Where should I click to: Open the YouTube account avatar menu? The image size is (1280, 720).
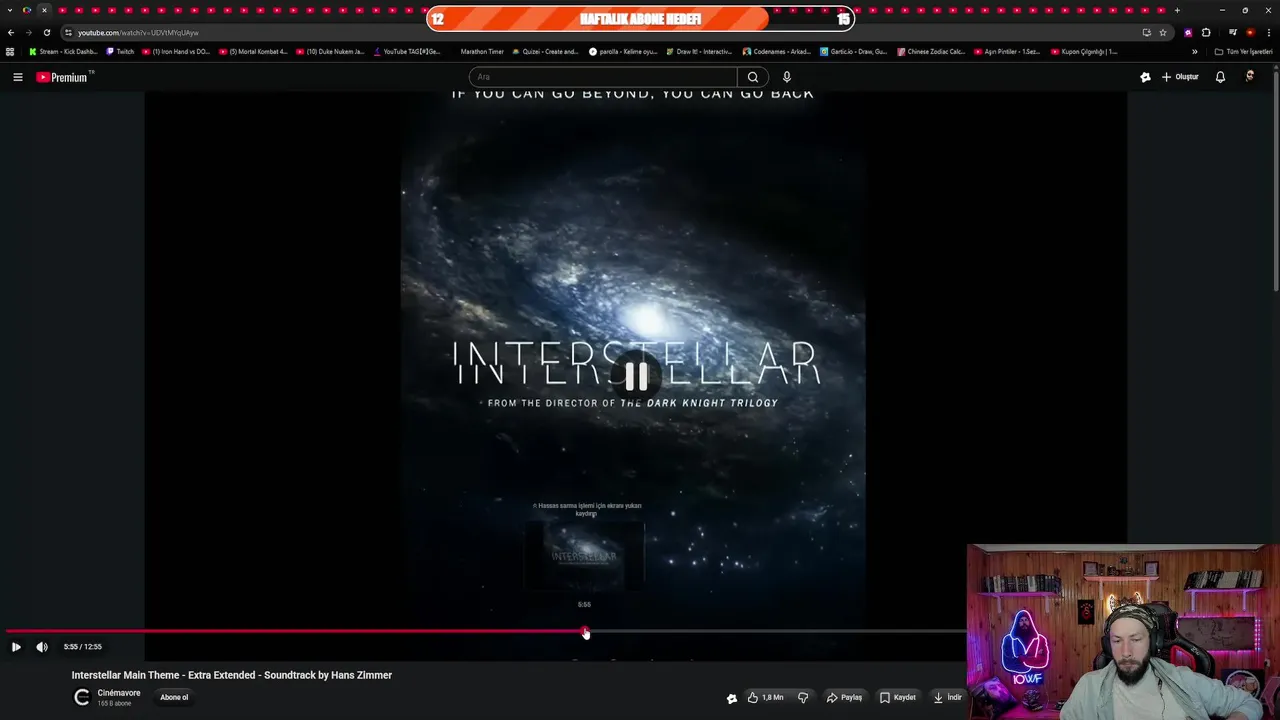[1250, 77]
